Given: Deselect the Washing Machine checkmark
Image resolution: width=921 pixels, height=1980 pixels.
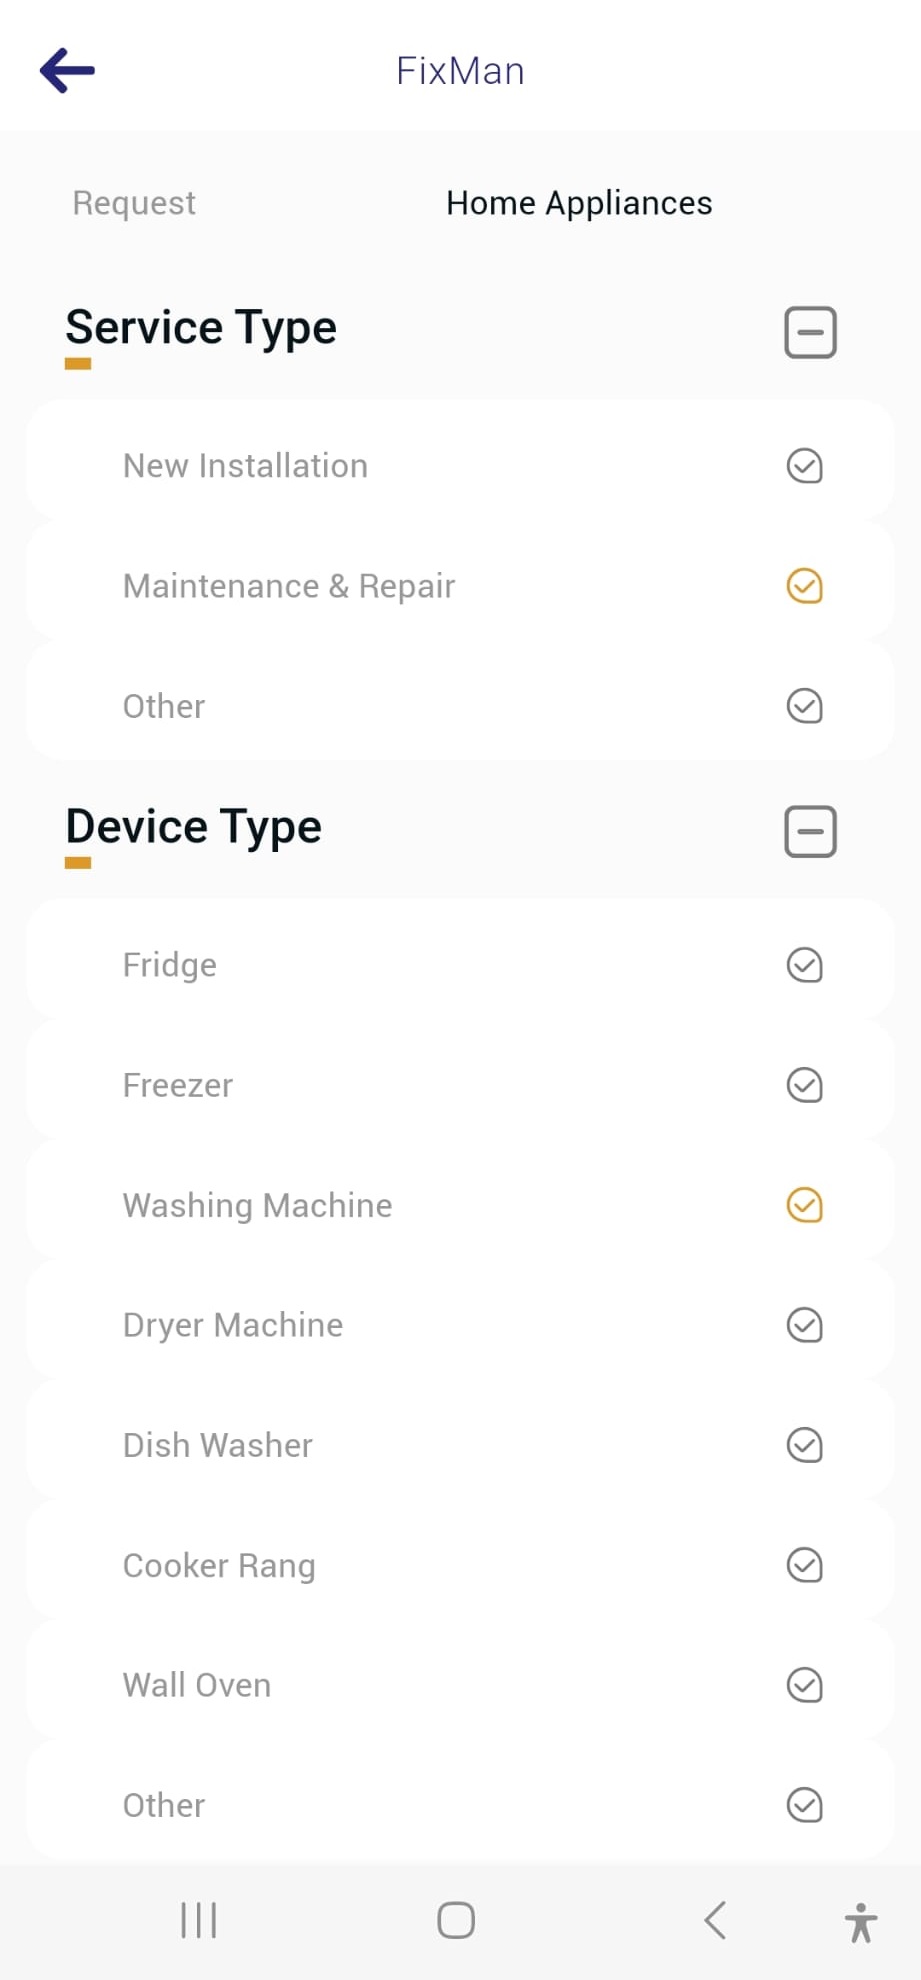Looking at the screenshot, I should (x=804, y=1205).
